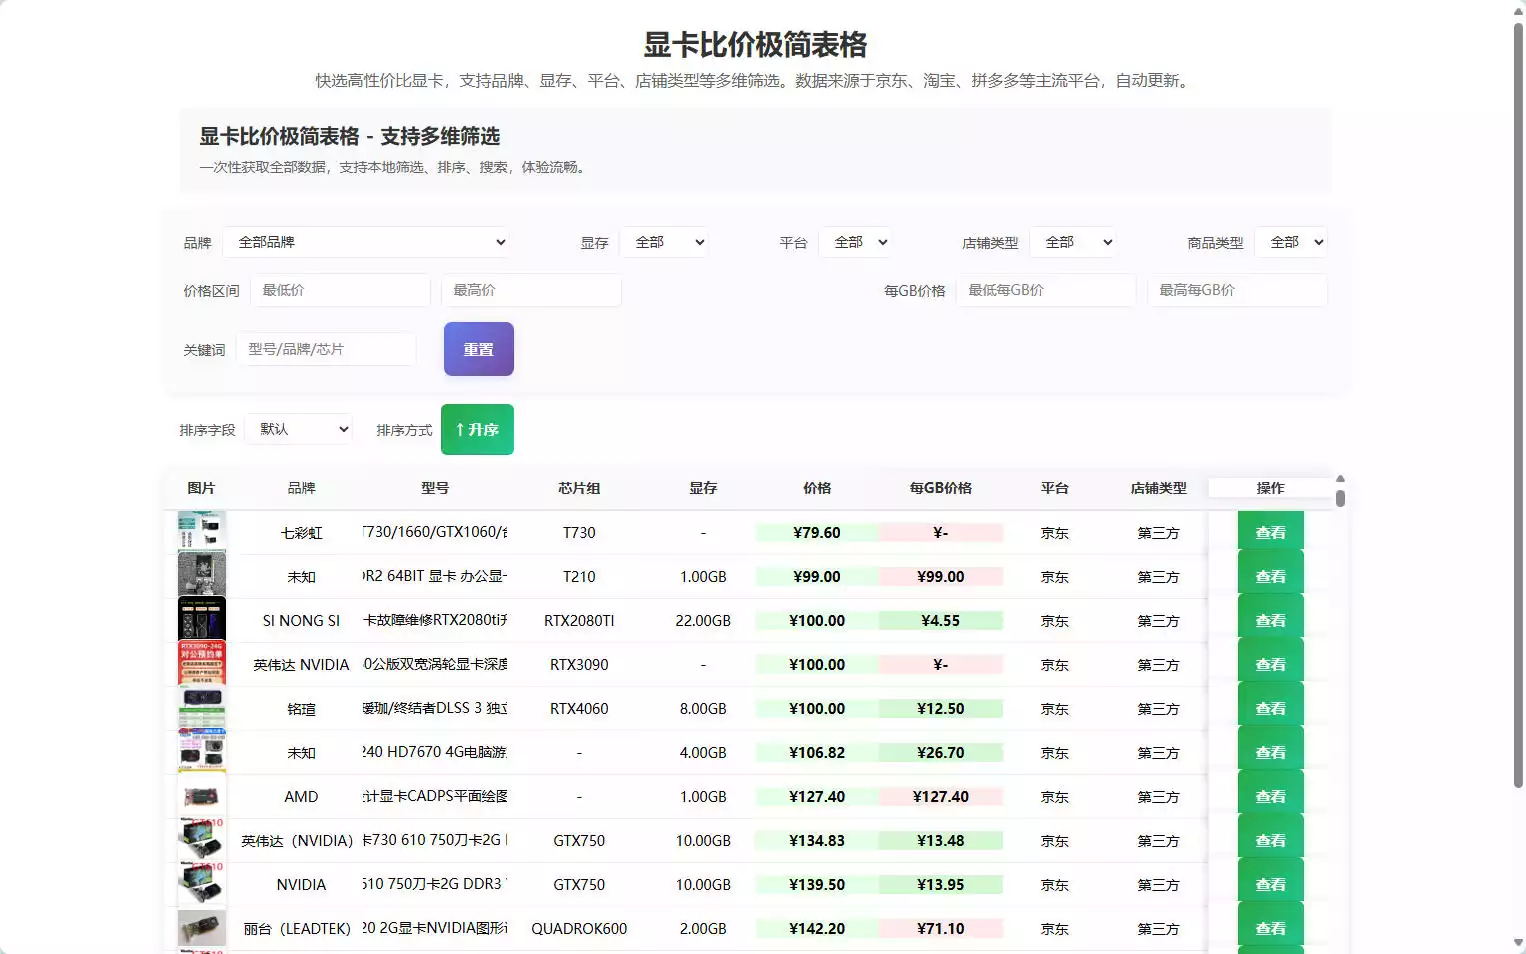The image size is (1526, 954).
Task: Click thumbnail of the 丽台 LEADTEK row
Action: coord(202,928)
